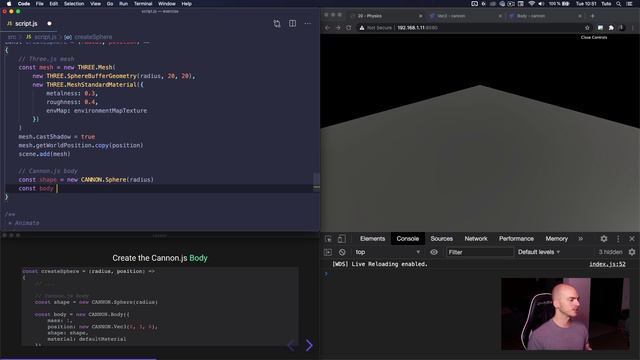
Task: Open the browser three-dot menu
Action: pos(633,28)
